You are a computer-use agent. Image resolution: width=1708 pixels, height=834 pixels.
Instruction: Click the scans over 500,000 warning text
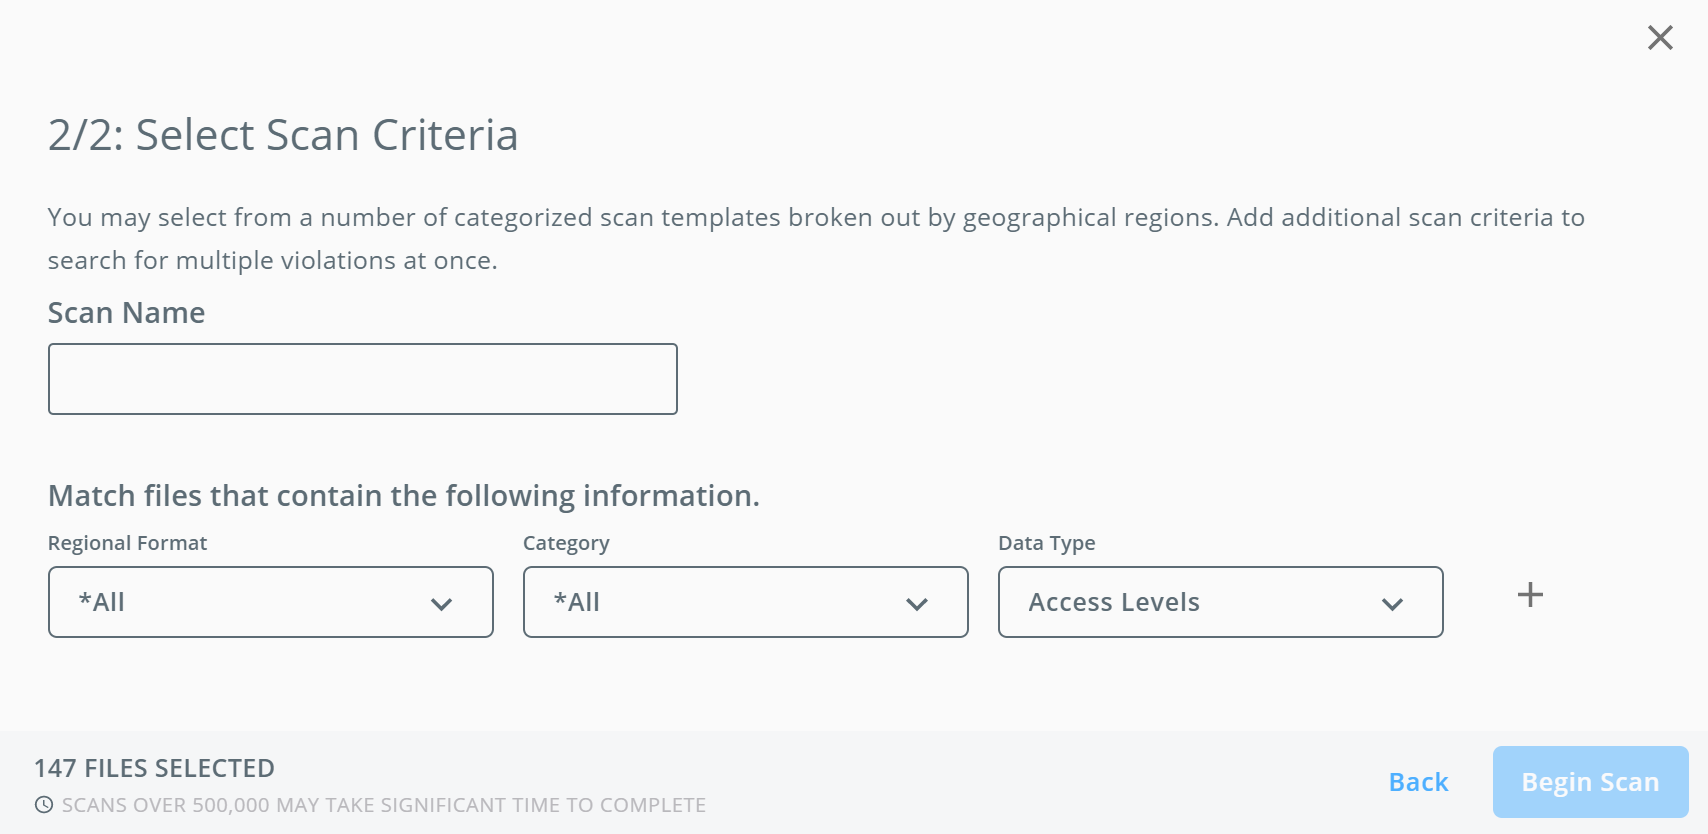click(384, 805)
